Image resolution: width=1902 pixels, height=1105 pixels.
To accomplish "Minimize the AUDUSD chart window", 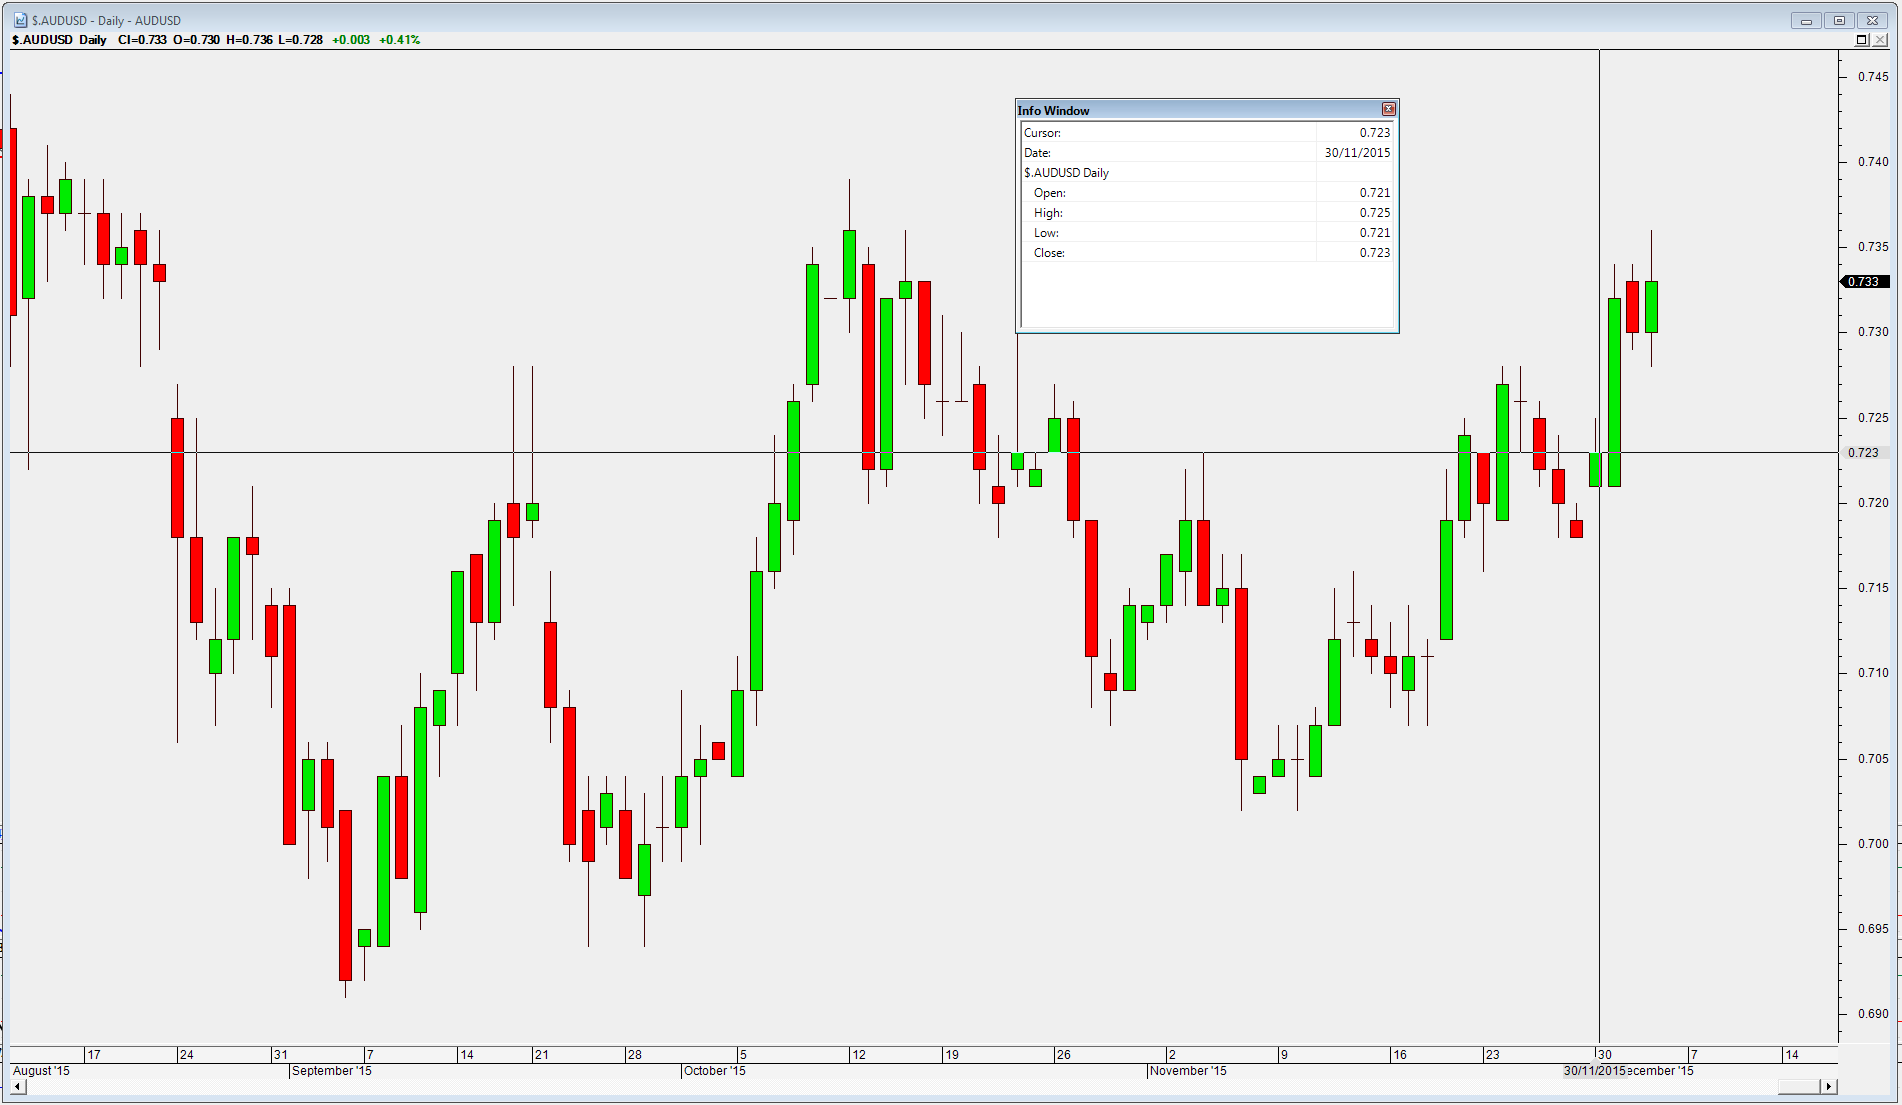I will tap(1806, 20).
